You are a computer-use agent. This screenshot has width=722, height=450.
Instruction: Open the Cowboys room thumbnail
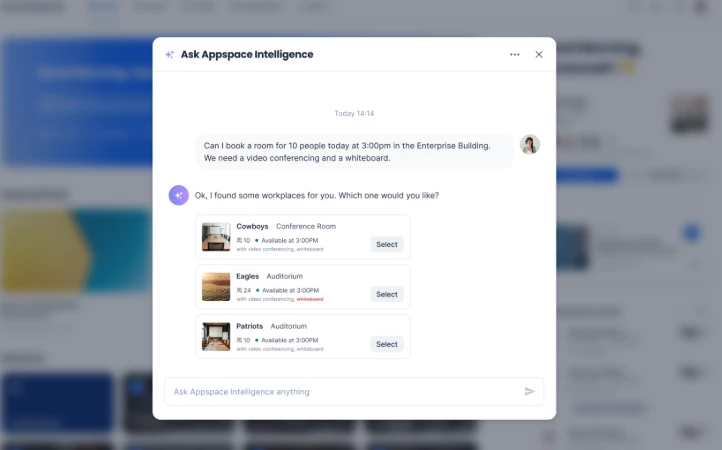click(x=216, y=237)
